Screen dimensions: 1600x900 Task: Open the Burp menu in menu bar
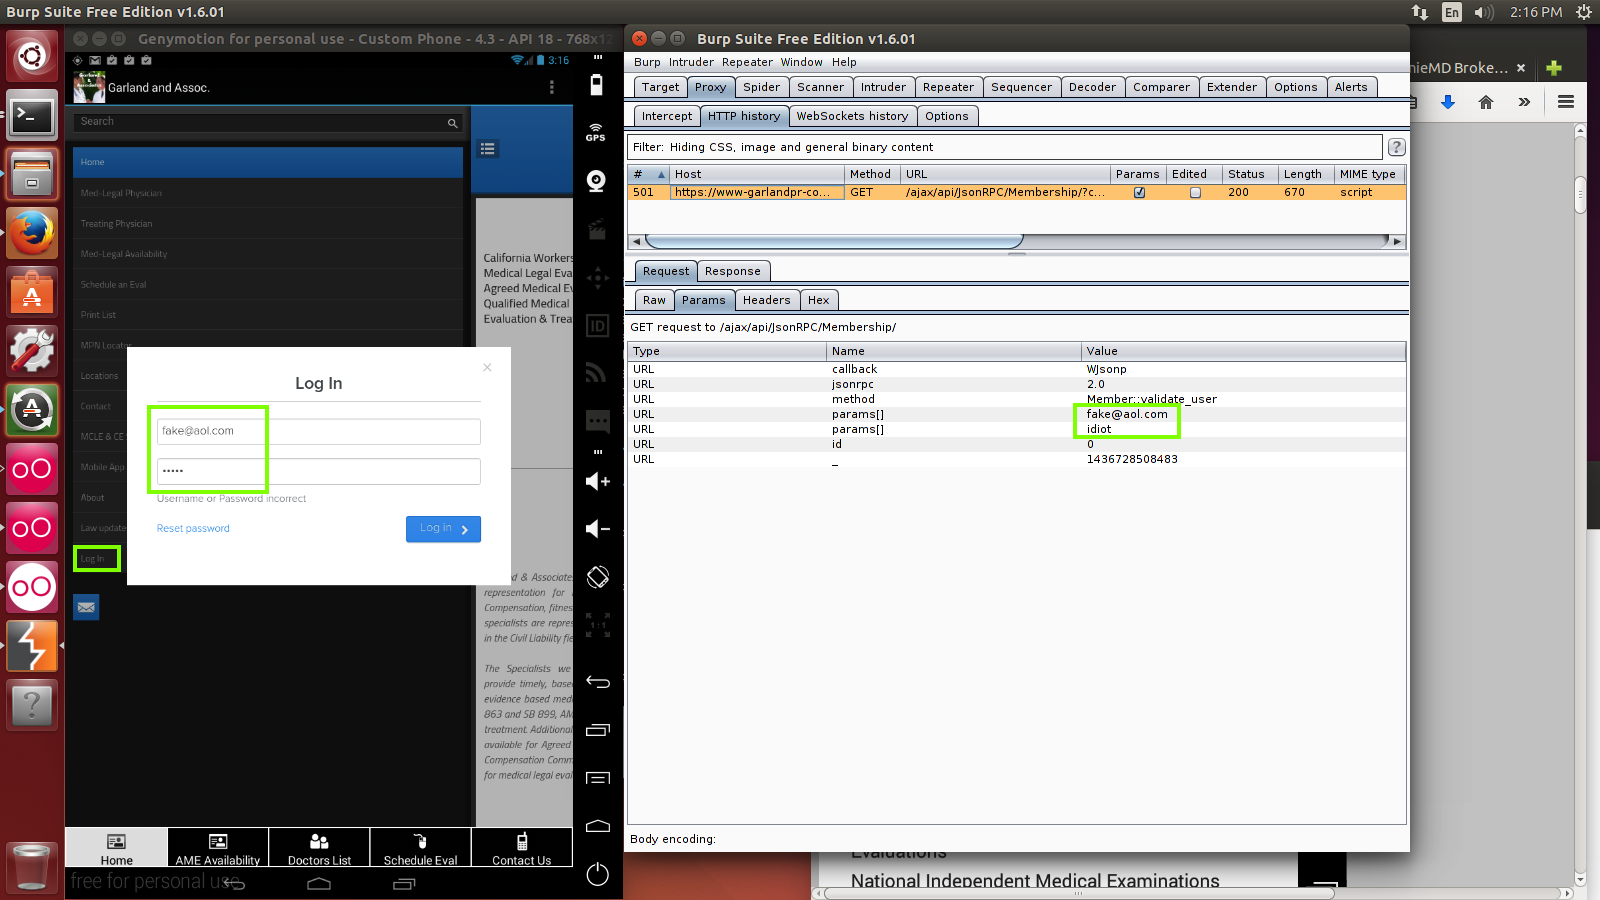click(647, 62)
